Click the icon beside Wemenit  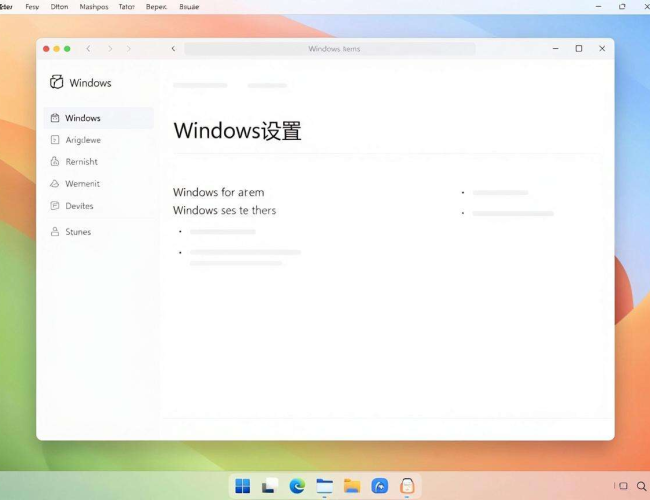coord(55,184)
